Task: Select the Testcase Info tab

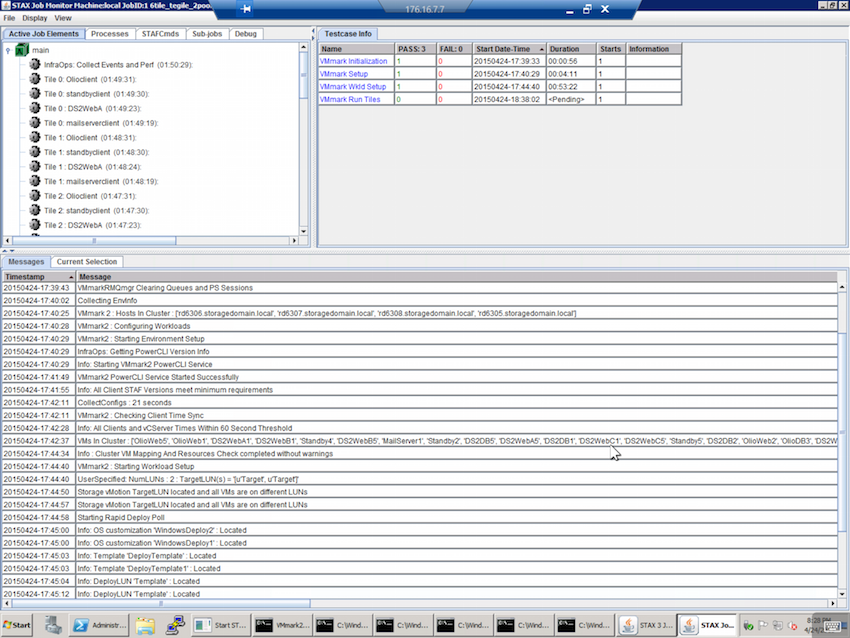Action: pyautogui.click(x=348, y=34)
